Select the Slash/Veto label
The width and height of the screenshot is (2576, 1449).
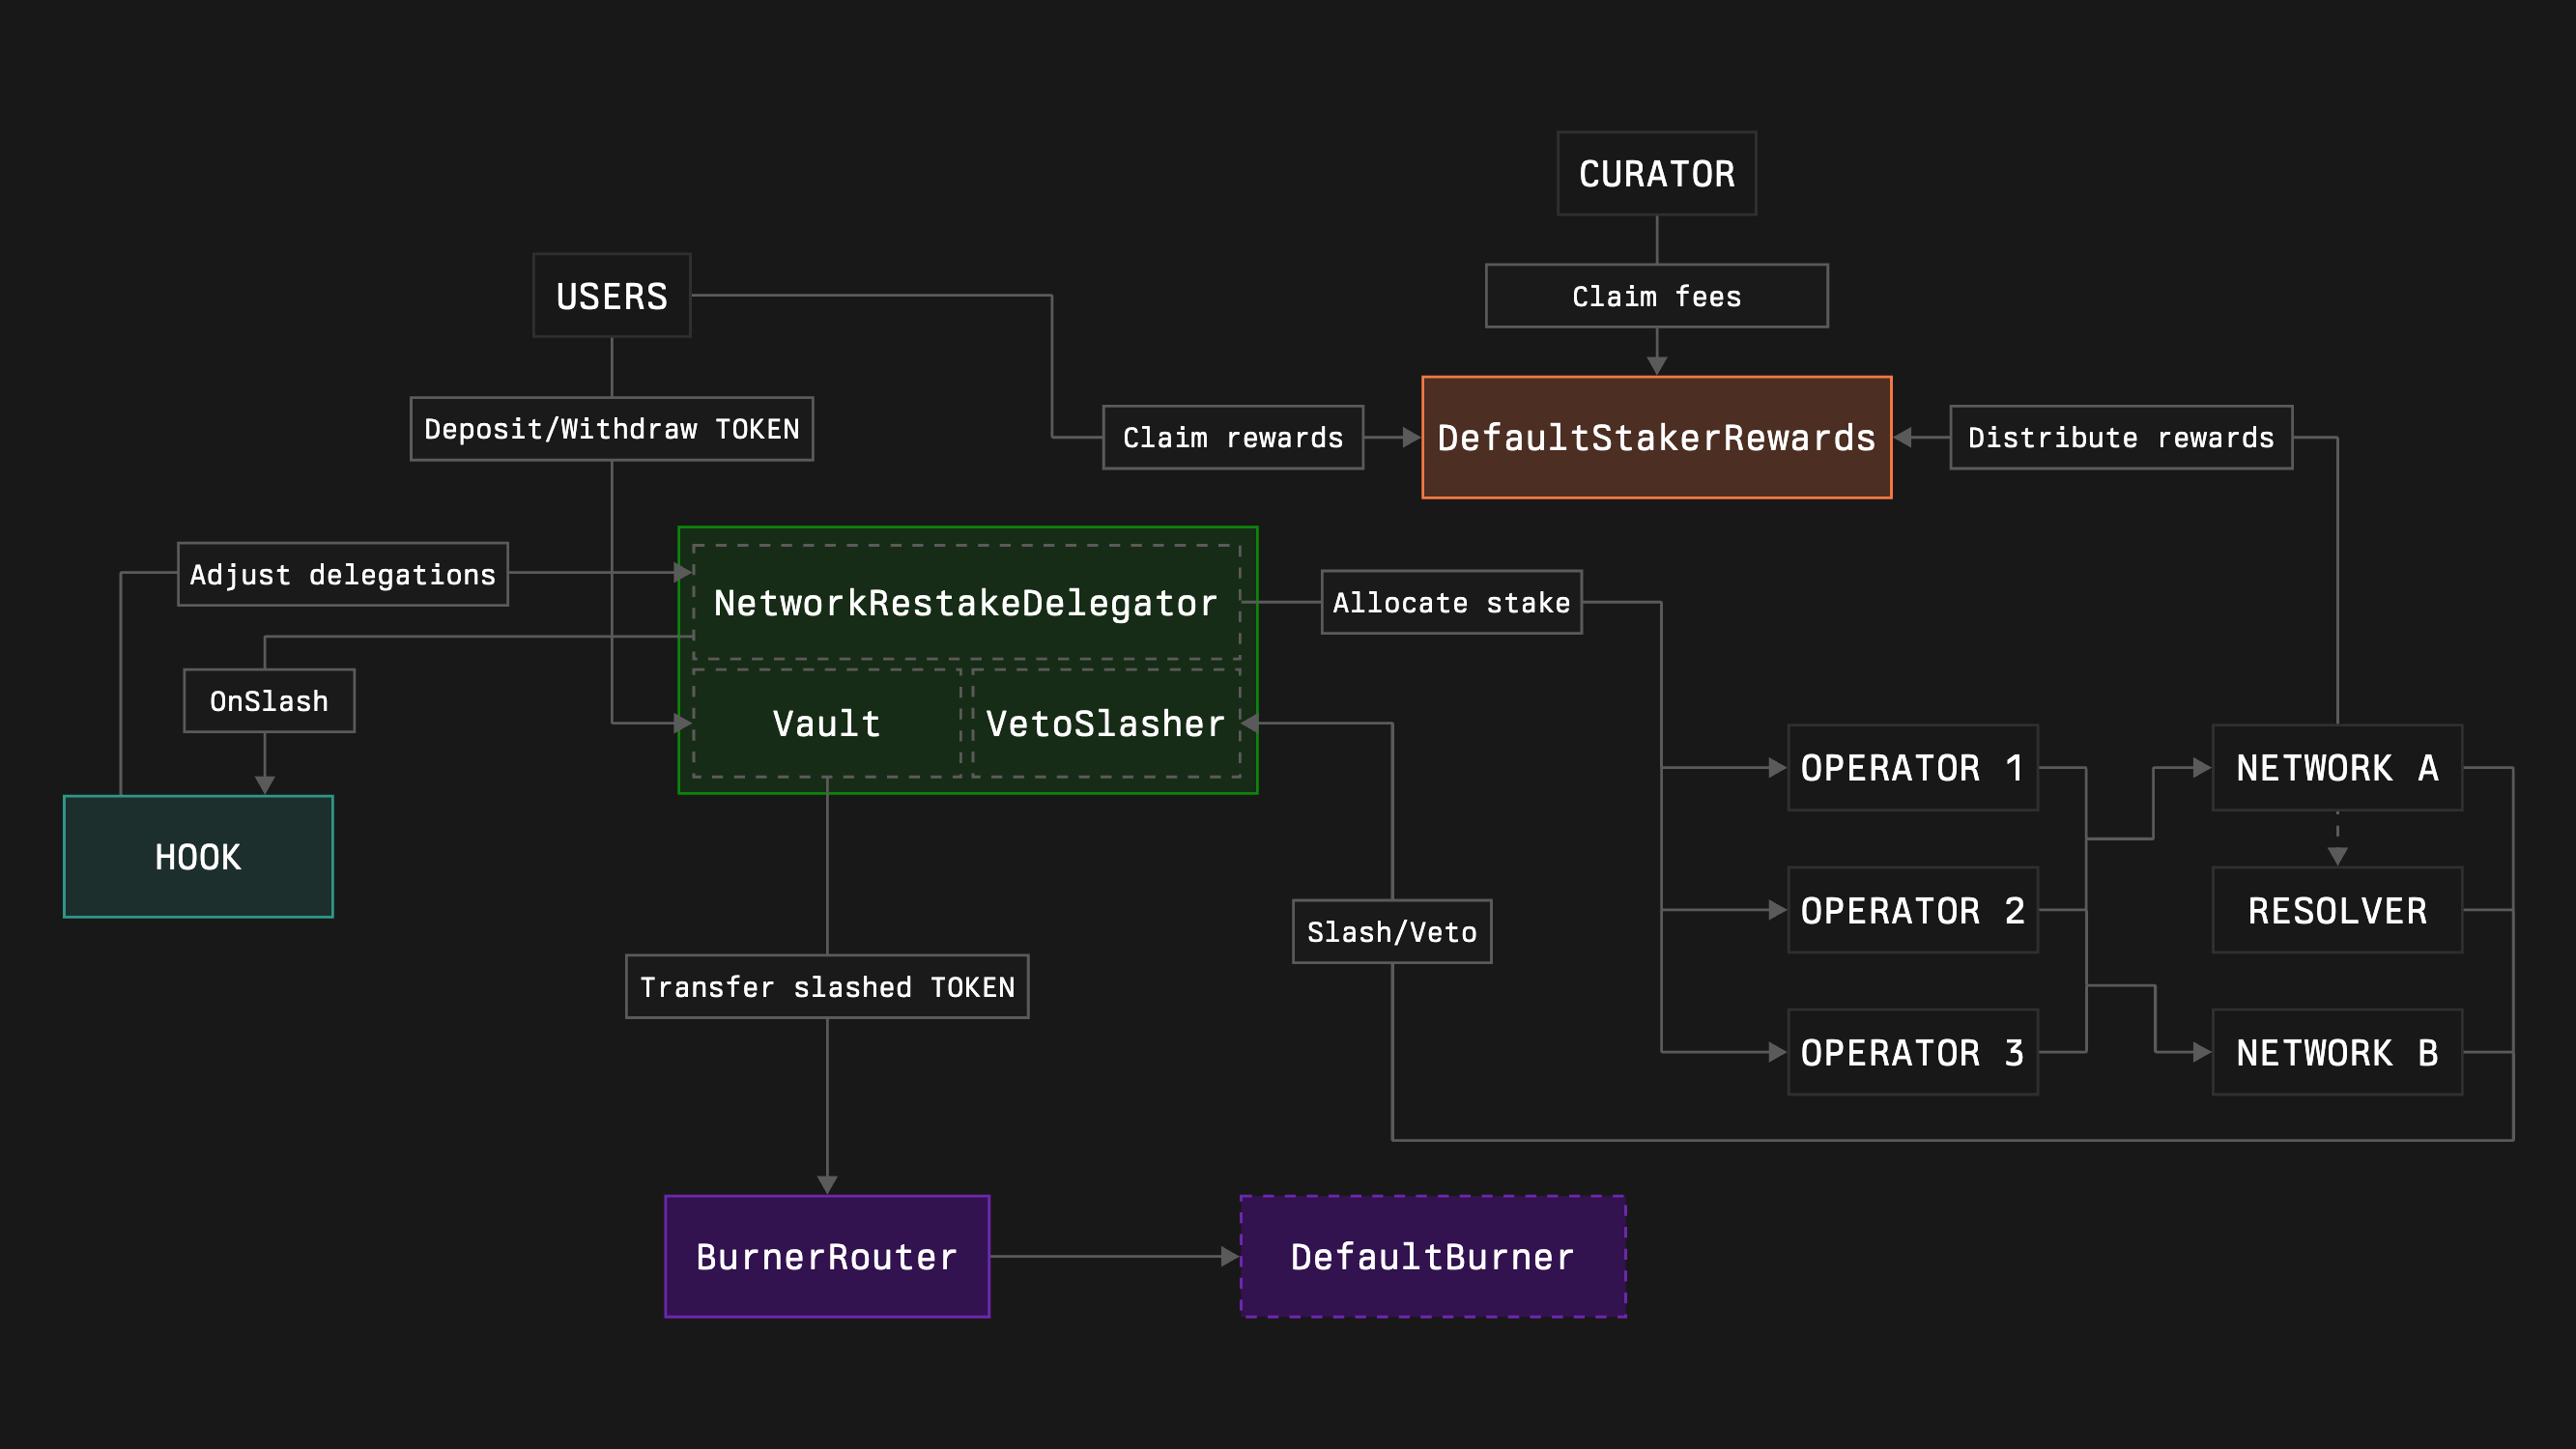[x=1391, y=932]
